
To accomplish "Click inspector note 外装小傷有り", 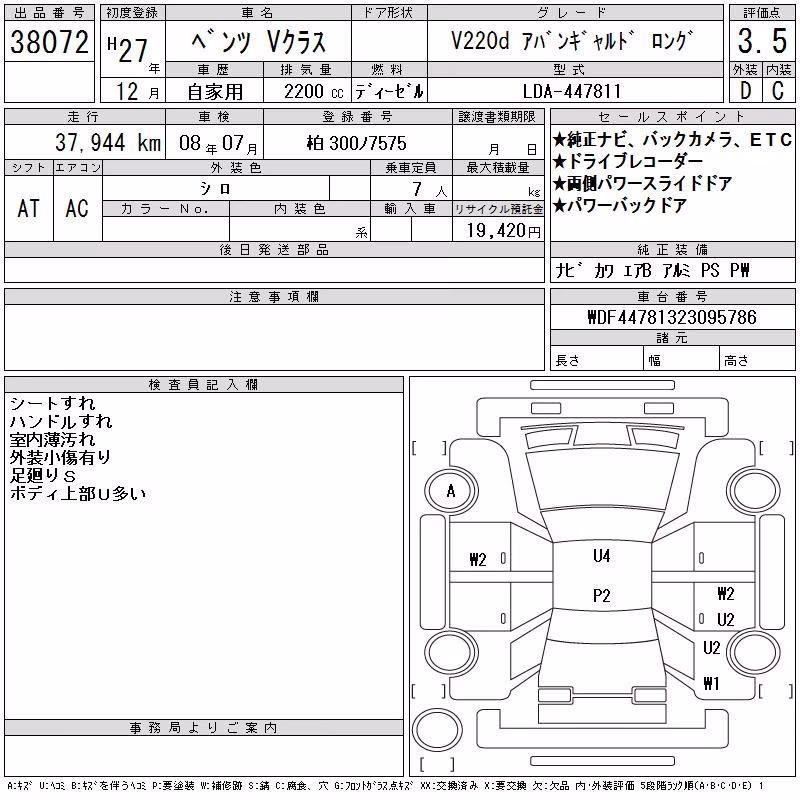I will [60, 457].
